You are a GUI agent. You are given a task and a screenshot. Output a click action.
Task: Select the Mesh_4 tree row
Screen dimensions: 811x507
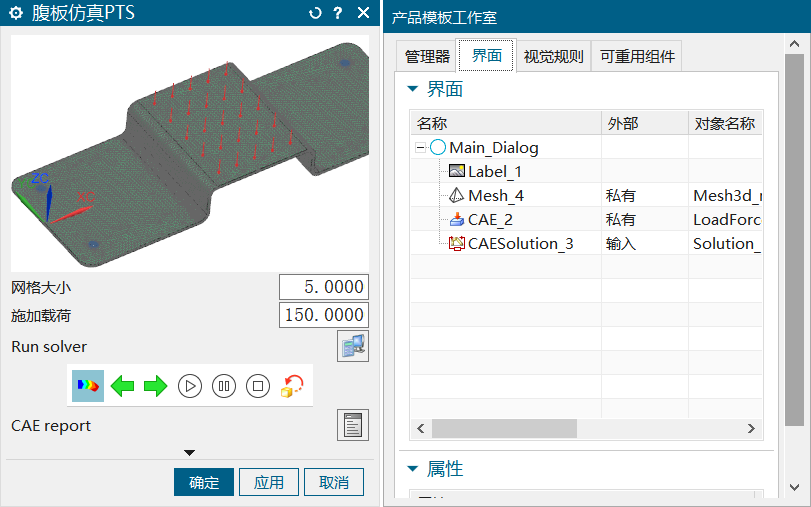[x=587, y=196]
